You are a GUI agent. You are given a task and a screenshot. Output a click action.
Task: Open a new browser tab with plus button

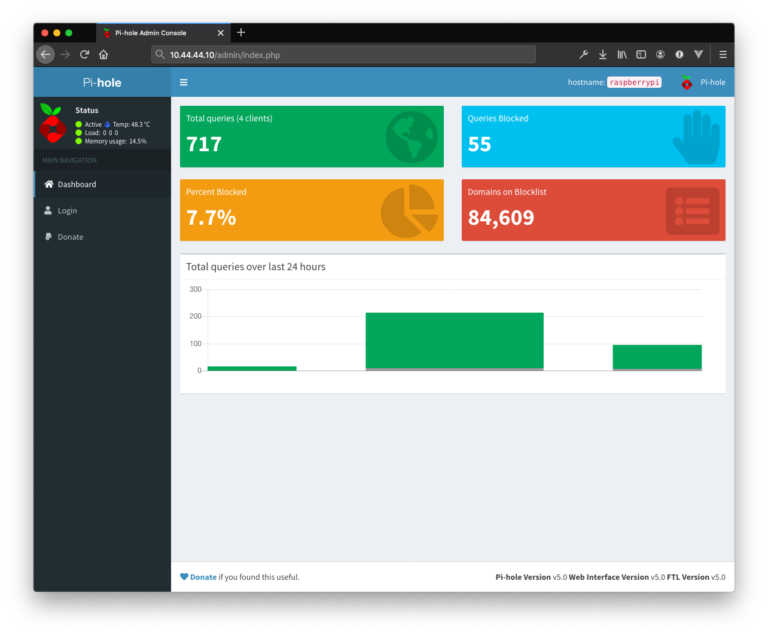[x=241, y=32]
